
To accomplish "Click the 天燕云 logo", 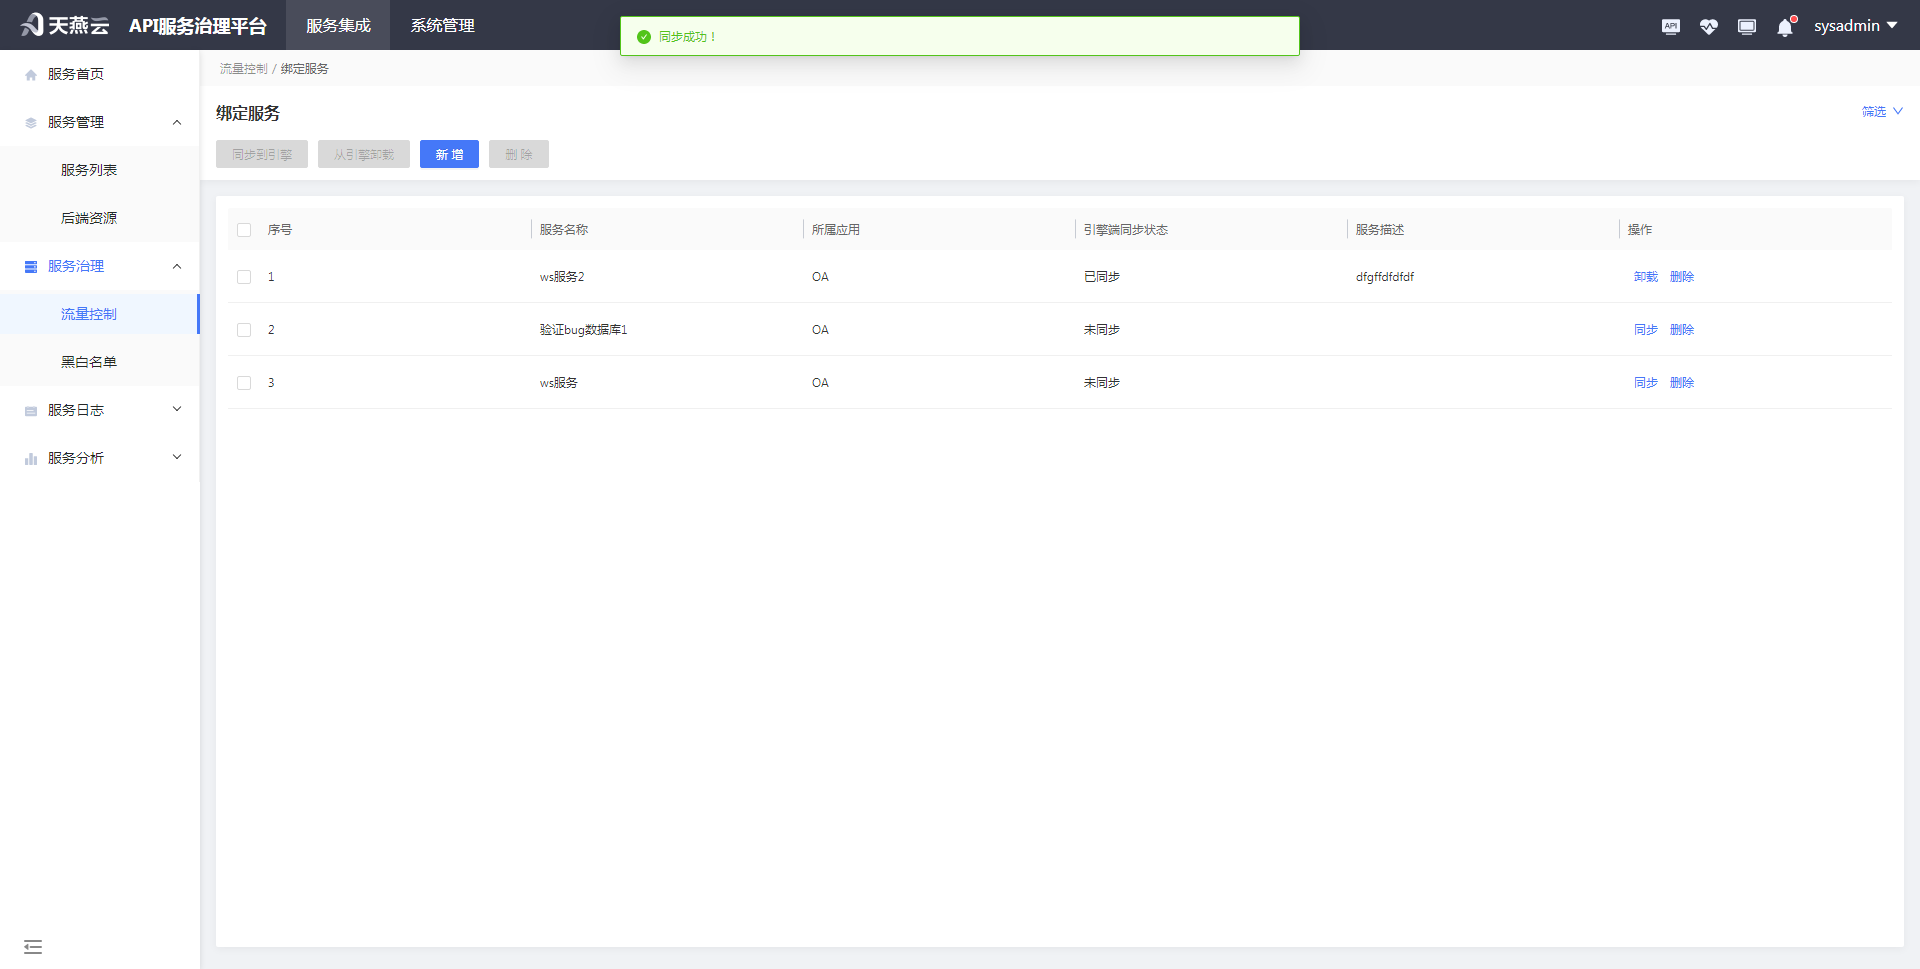I will click(63, 24).
